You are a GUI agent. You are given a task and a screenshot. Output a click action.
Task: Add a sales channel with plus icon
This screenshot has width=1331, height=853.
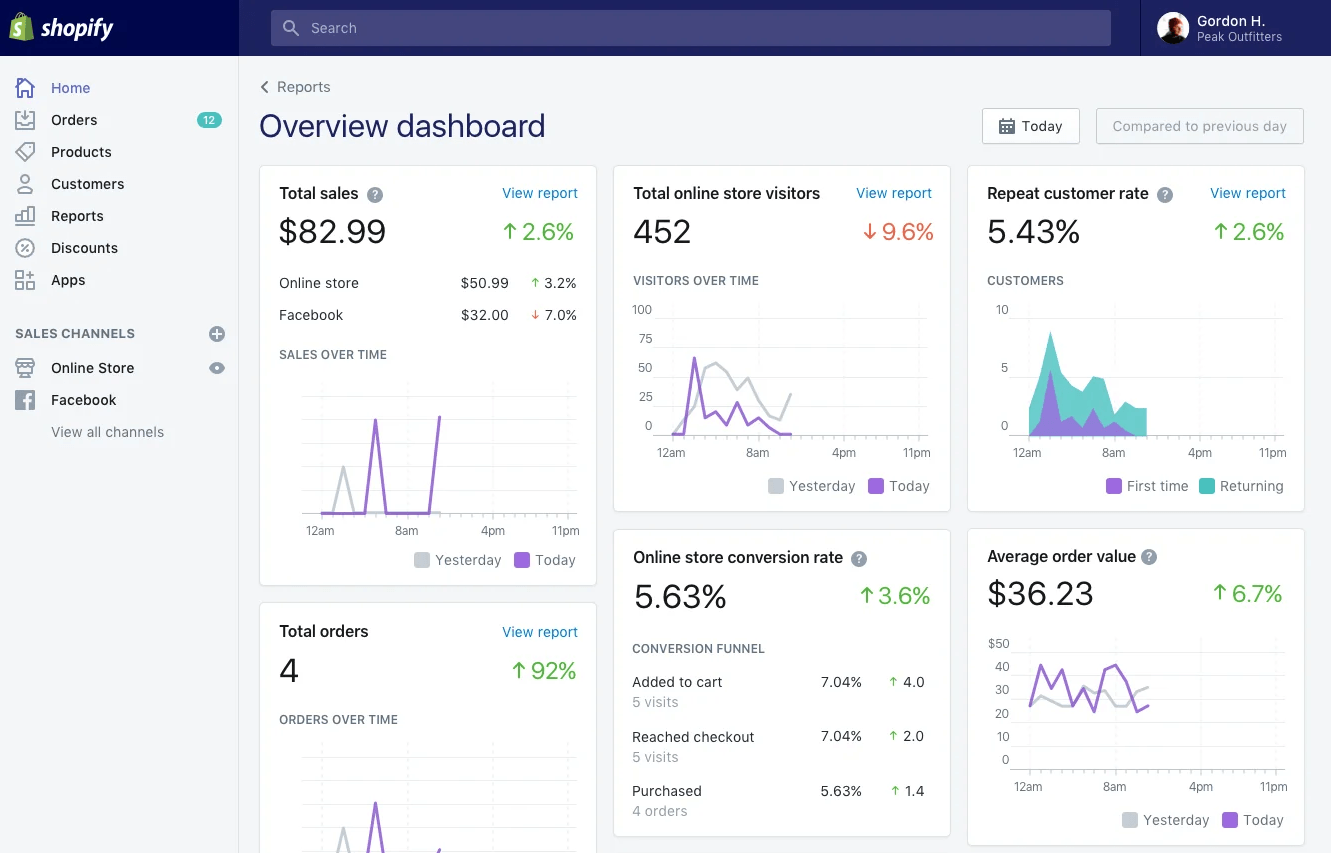click(x=217, y=334)
